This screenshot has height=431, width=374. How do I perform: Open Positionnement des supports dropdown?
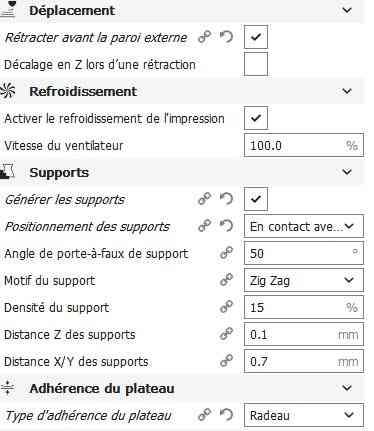click(x=304, y=226)
